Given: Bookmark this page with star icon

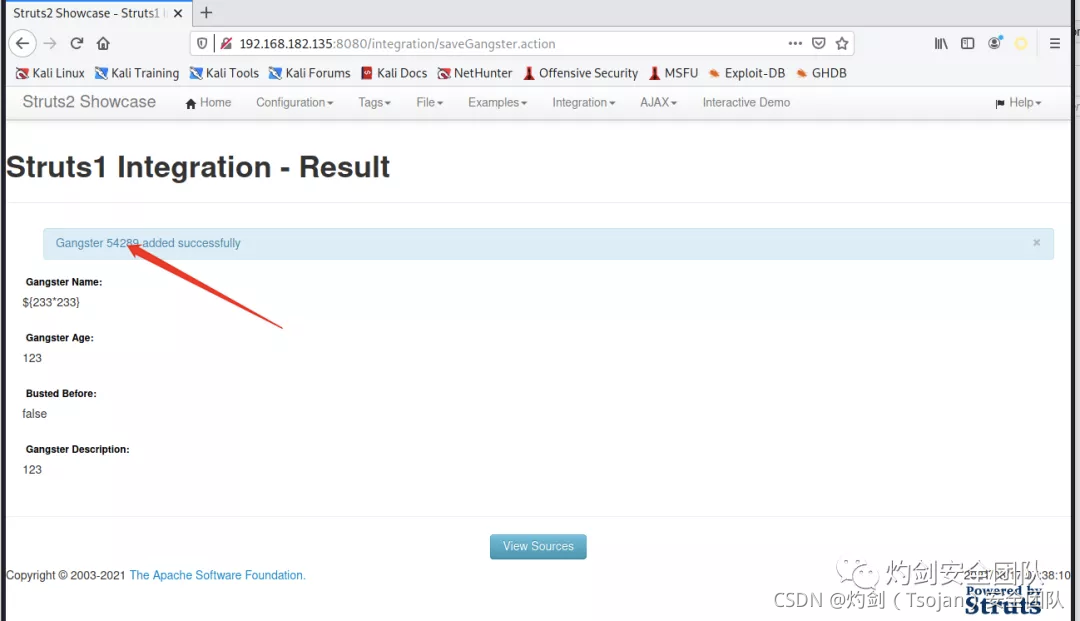Looking at the screenshot, I should click(842, 43).
